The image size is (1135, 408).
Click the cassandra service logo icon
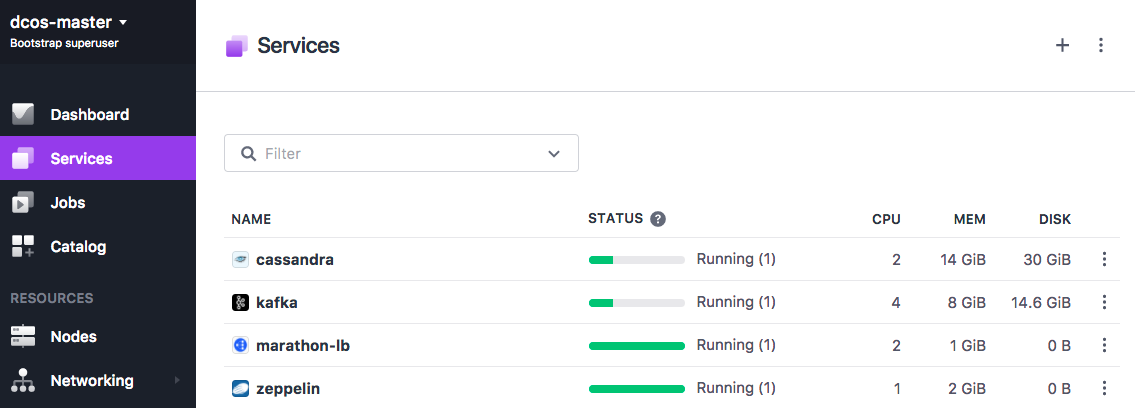(x=240, y=259)
